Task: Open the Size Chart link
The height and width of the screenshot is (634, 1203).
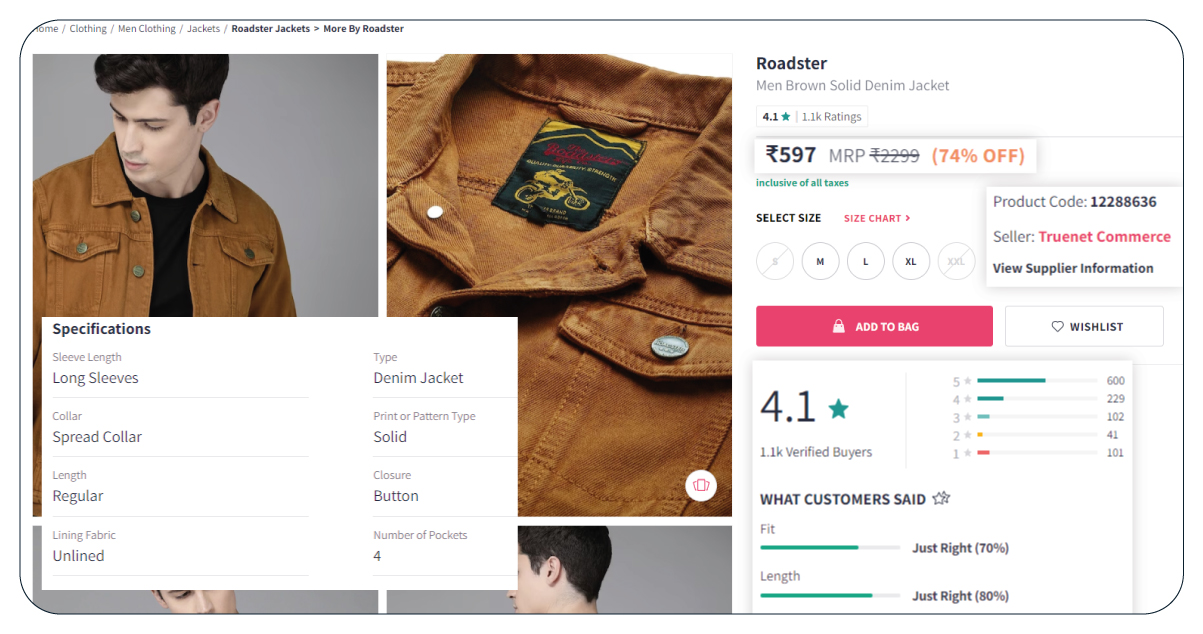Action: tap(876, 218)
